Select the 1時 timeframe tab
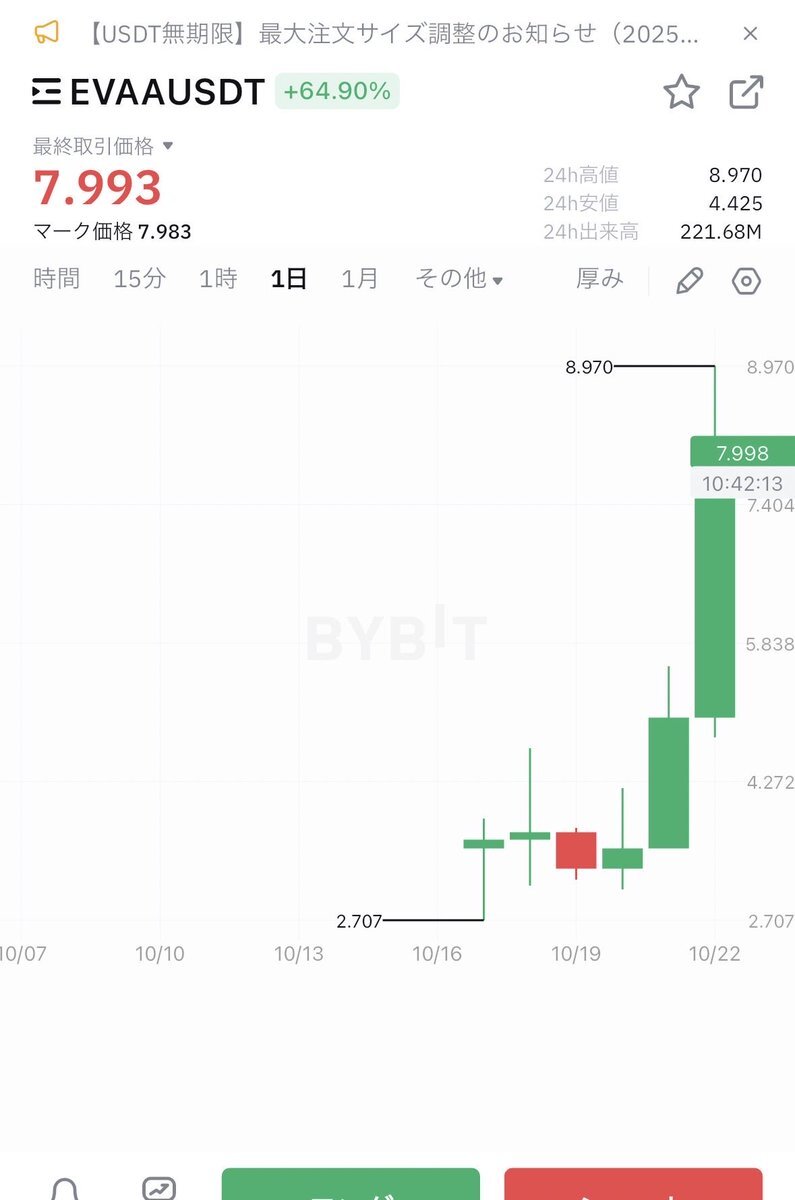Image resolution: width=795 pixels, height=1200 pixels. pyautogui.click(x=218, y=279)
